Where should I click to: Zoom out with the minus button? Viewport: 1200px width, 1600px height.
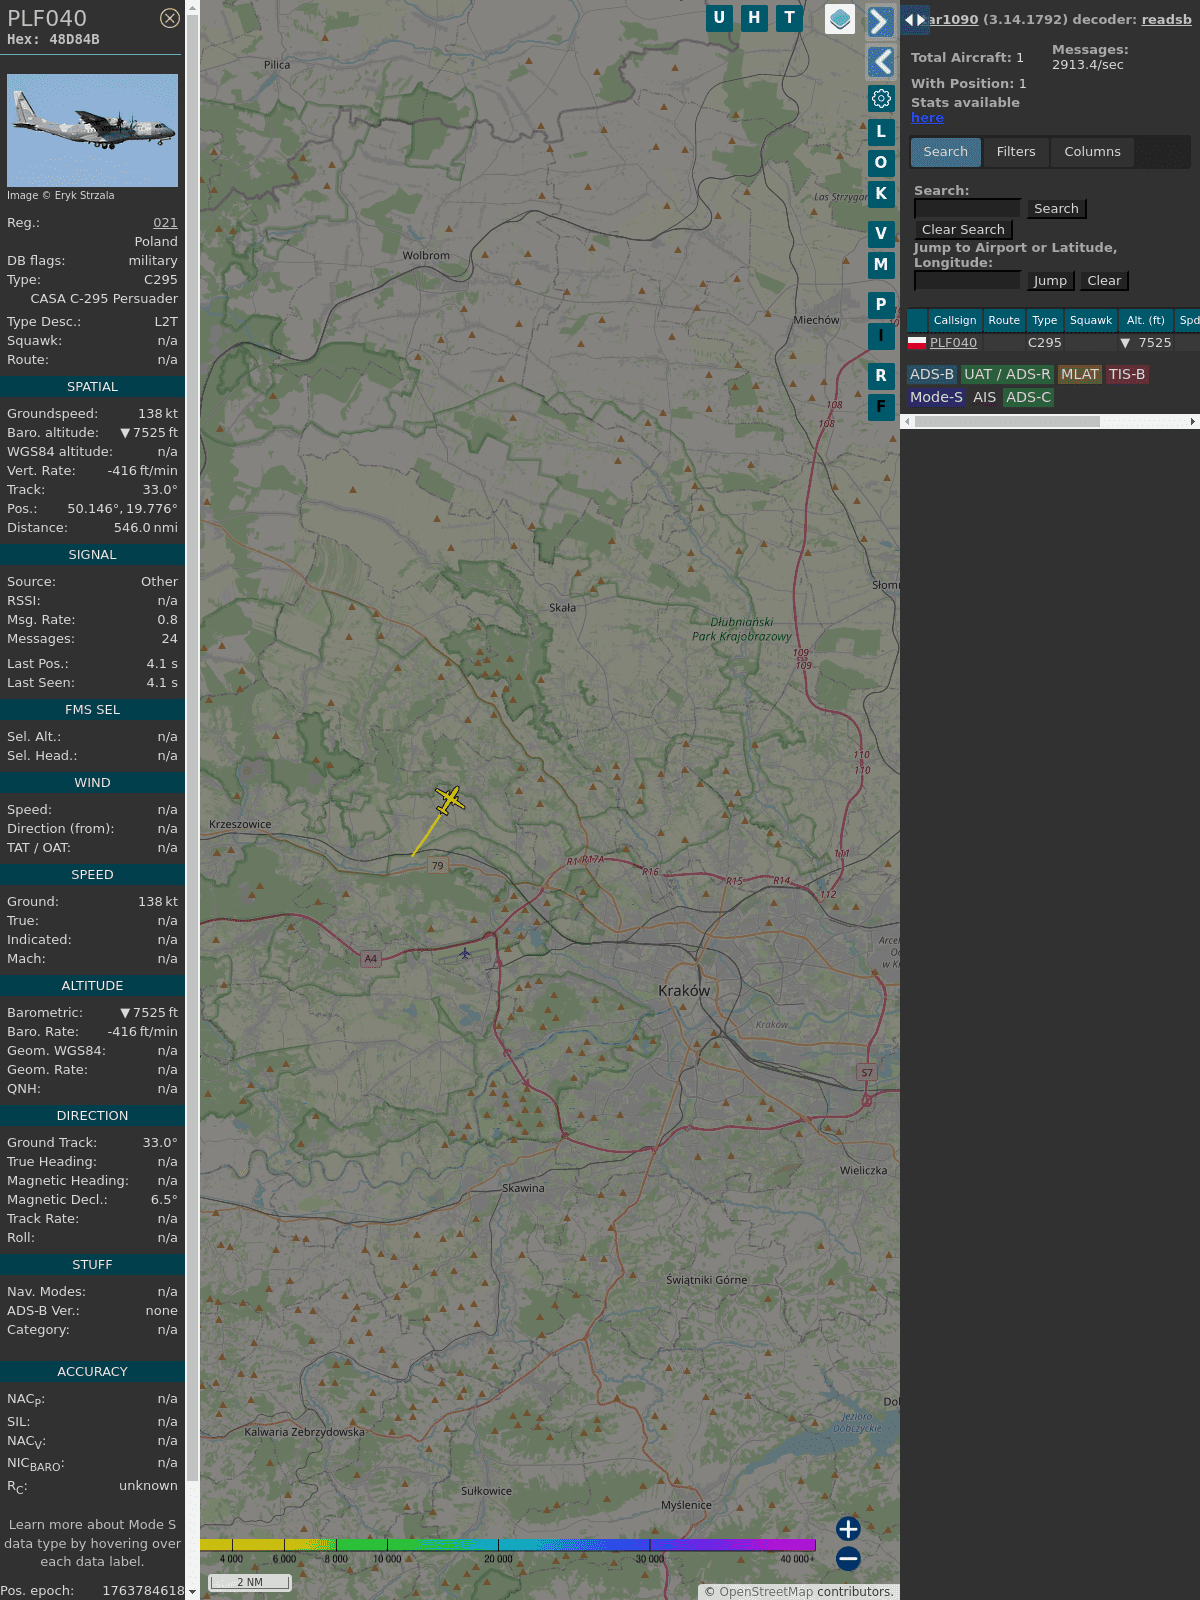pos(848,1558)
